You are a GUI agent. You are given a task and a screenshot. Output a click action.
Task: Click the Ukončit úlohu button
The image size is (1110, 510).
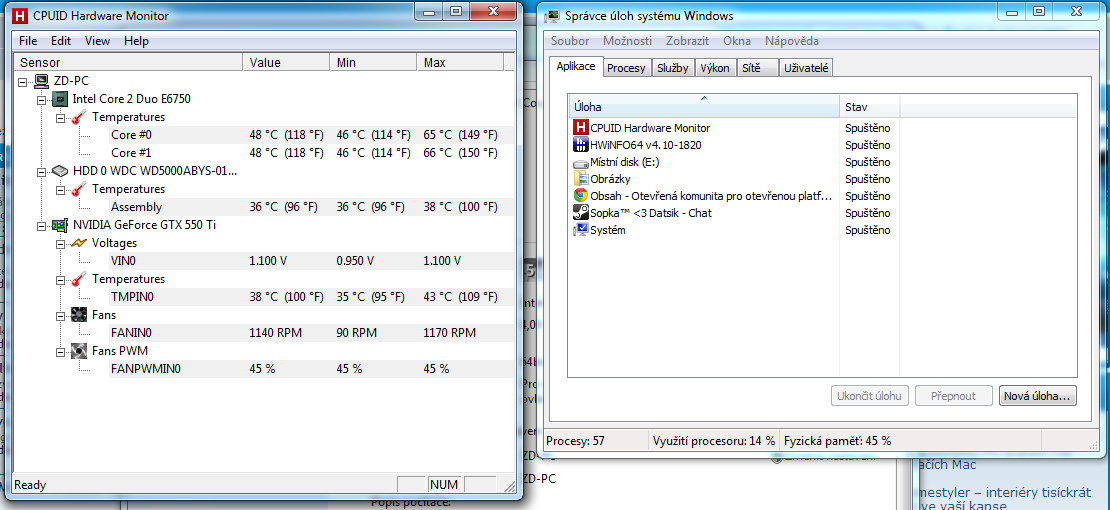coord(869,396)
